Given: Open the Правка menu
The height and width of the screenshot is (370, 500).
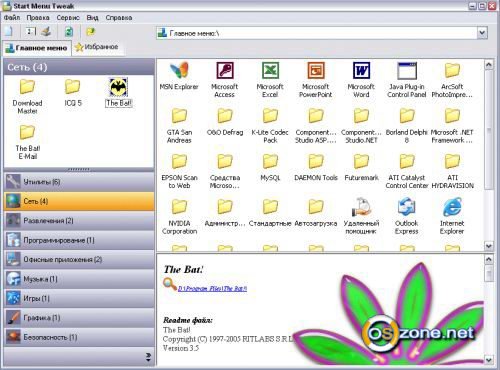Looking at the screenshot, I should (x=38, y=18).
